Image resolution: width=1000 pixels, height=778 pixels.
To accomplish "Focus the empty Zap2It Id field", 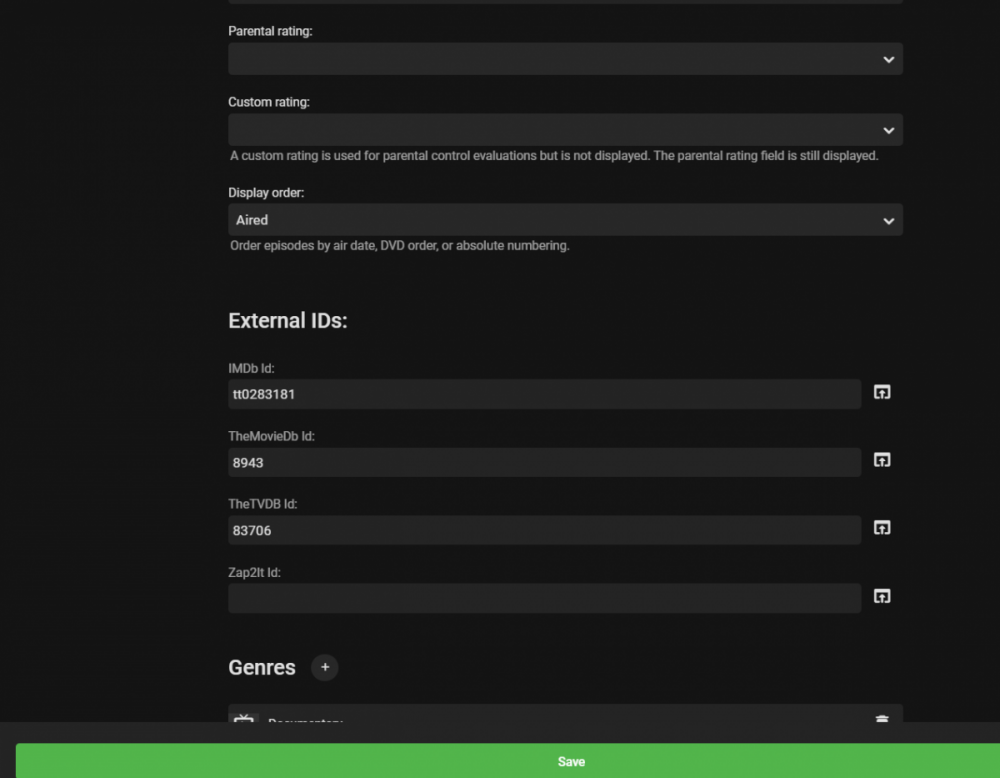I will click(x=544, y=598).
